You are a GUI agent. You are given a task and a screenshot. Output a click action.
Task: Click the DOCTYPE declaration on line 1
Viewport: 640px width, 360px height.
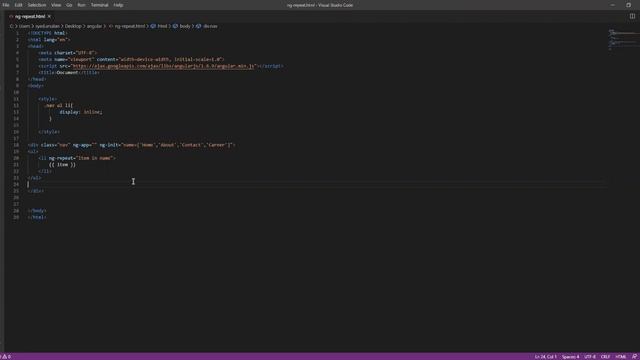point(48,33)
